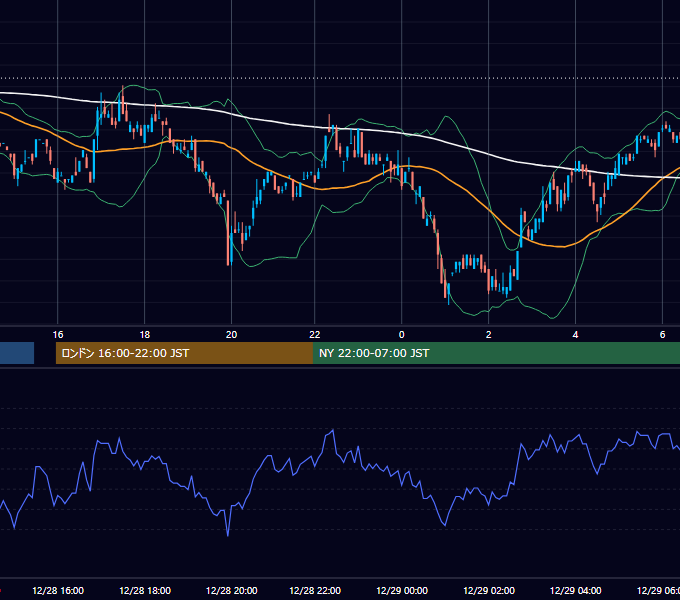This screenshot has height=600, width=680.
Task: Click the 20 hour label on price chart axis
Action: click(x=232, y=335)
